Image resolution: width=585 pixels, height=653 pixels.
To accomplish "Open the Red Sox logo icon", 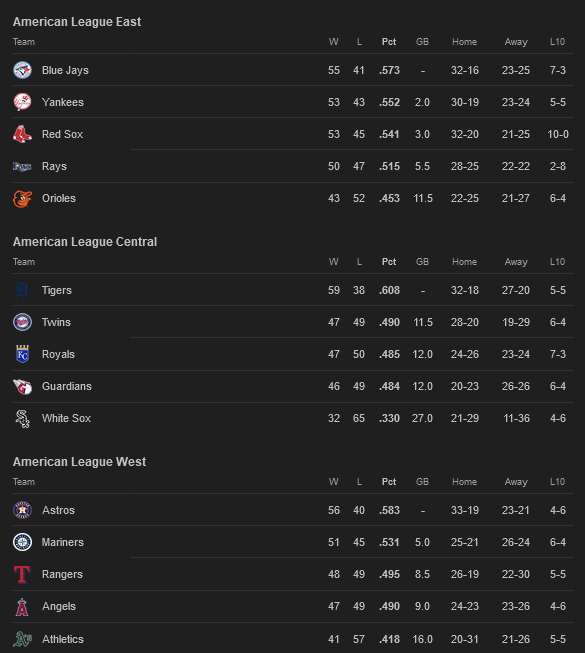I will tap(22, 134).
